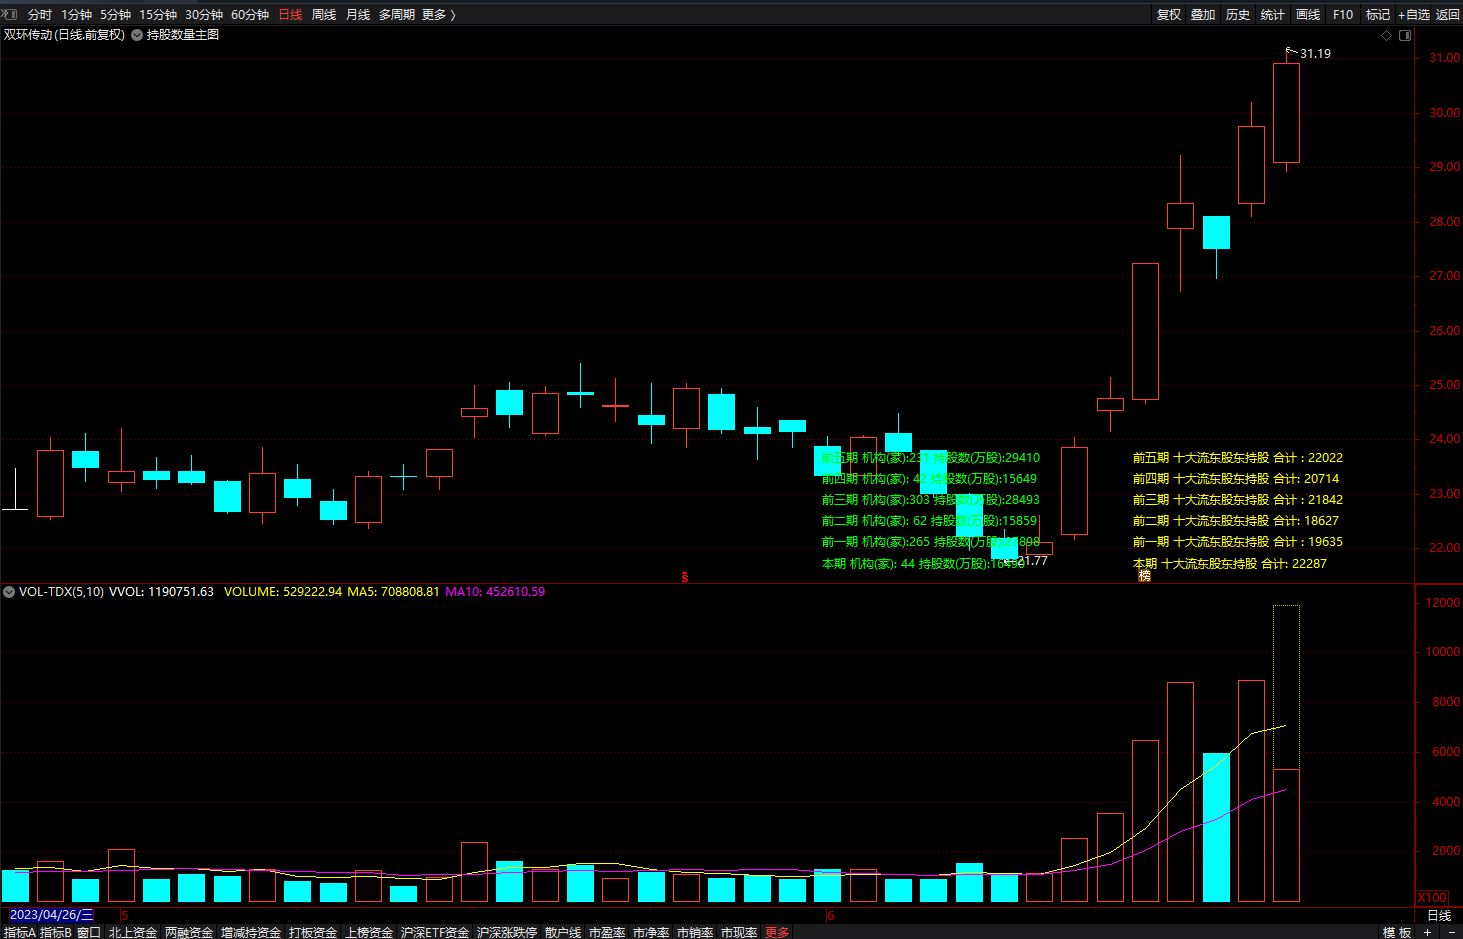Select the 30分钟 period
Viewport: 1463px width, 939px height.
(x=204, y=15)
